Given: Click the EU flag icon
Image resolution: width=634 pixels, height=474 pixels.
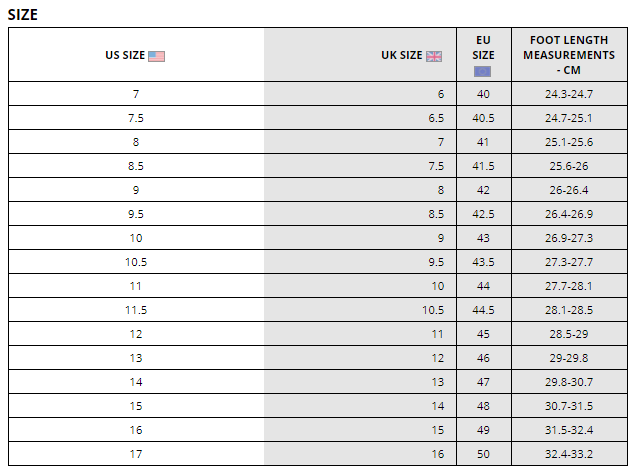Looking at the screenshot, I should (x=483, y=71).
